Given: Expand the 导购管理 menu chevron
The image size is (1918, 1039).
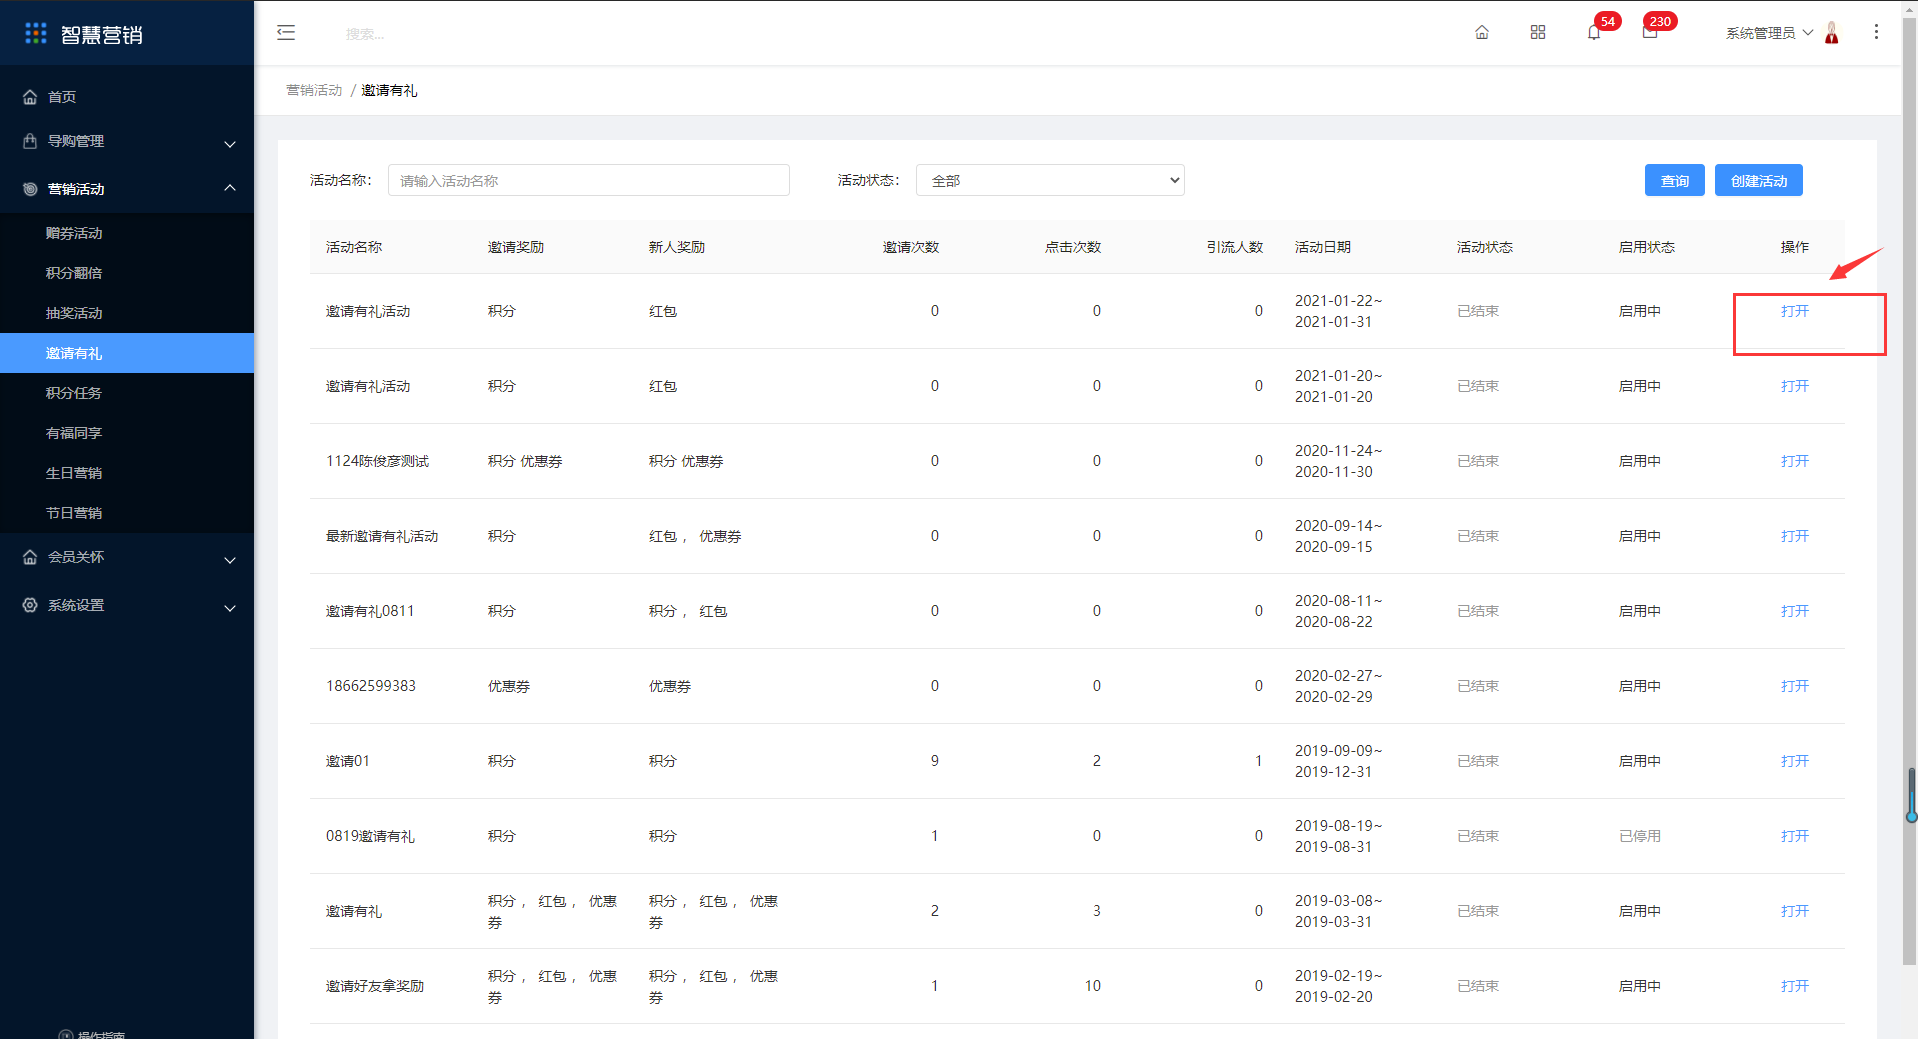Looking at the screenshot, I should click(230, 144).
